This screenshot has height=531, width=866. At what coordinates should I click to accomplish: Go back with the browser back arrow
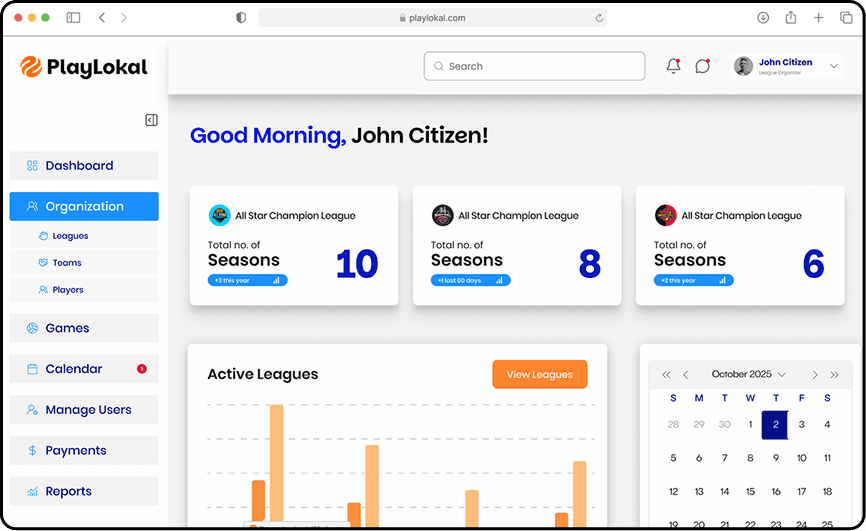click(x=102, y=18)
